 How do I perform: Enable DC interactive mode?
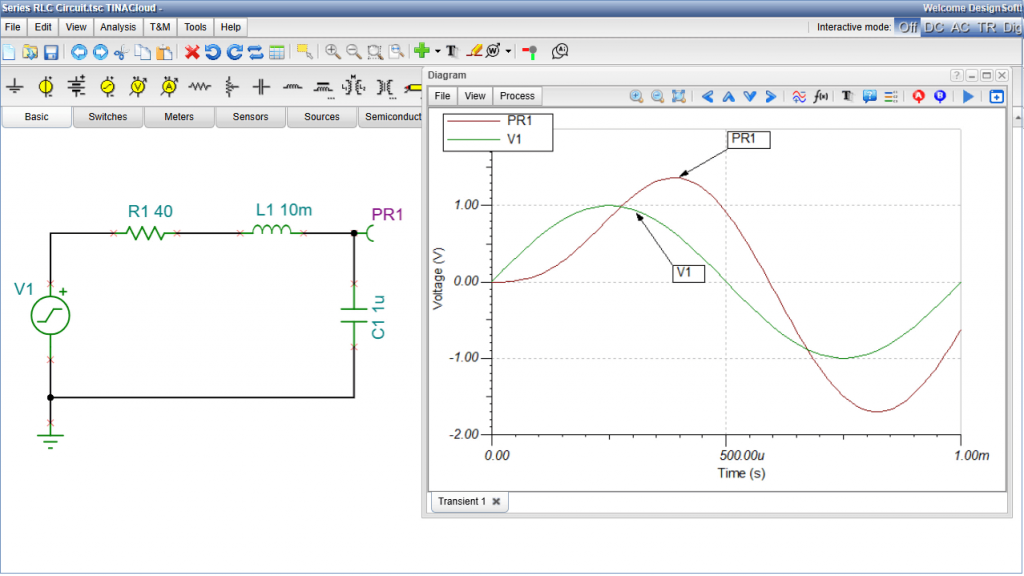point(933,27)
